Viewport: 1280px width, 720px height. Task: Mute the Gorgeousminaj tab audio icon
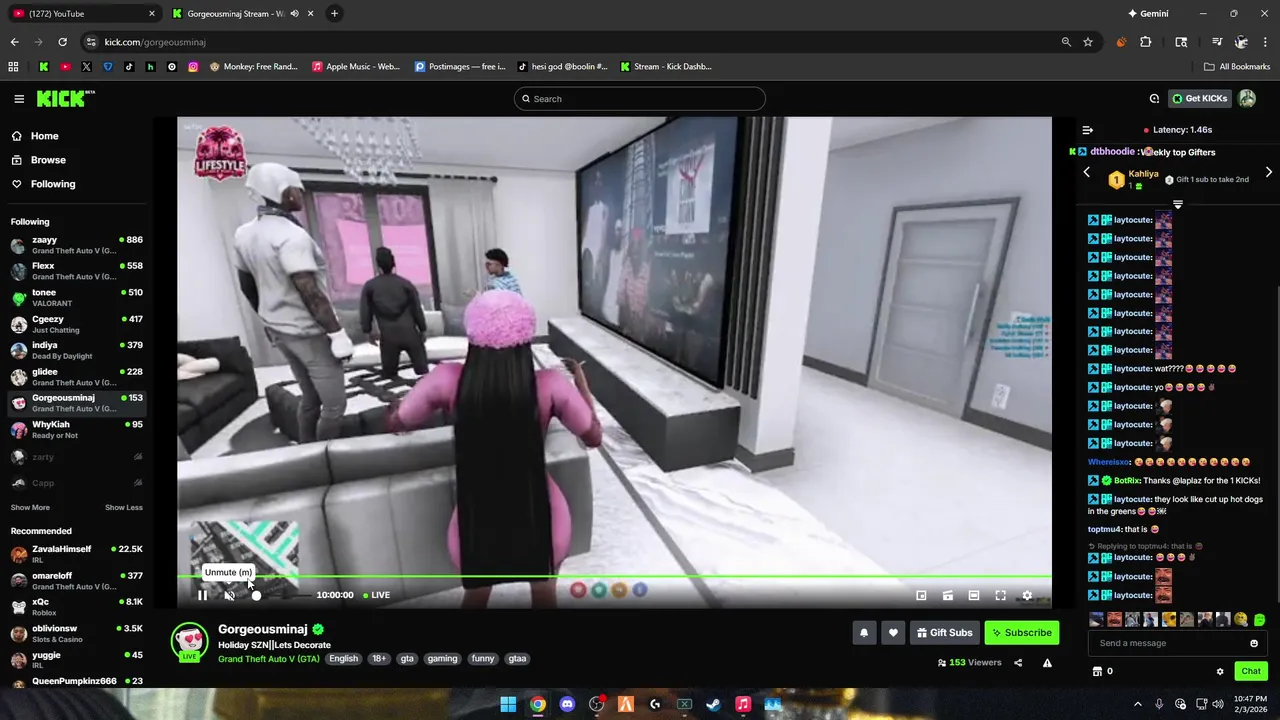(x=294, y=13)
